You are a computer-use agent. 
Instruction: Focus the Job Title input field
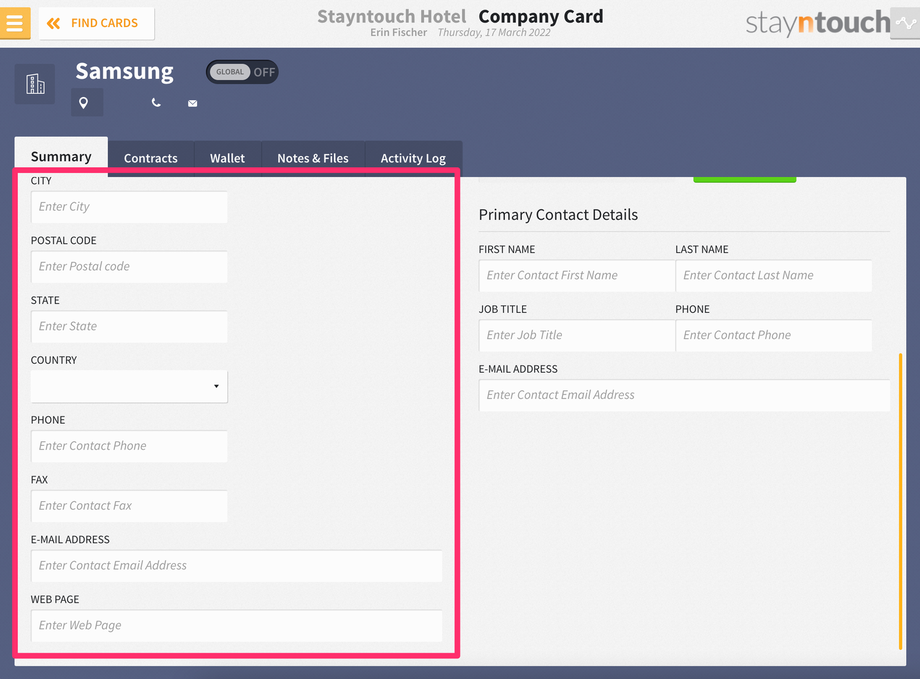click(577, 336)
